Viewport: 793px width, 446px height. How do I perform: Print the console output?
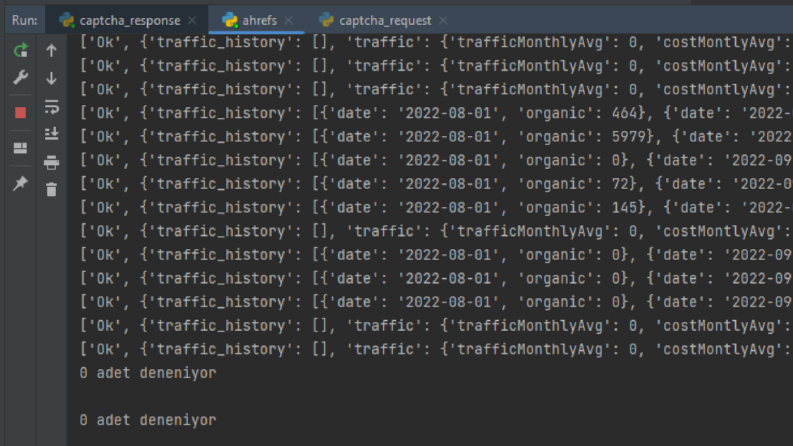click(x=51, y=162)
